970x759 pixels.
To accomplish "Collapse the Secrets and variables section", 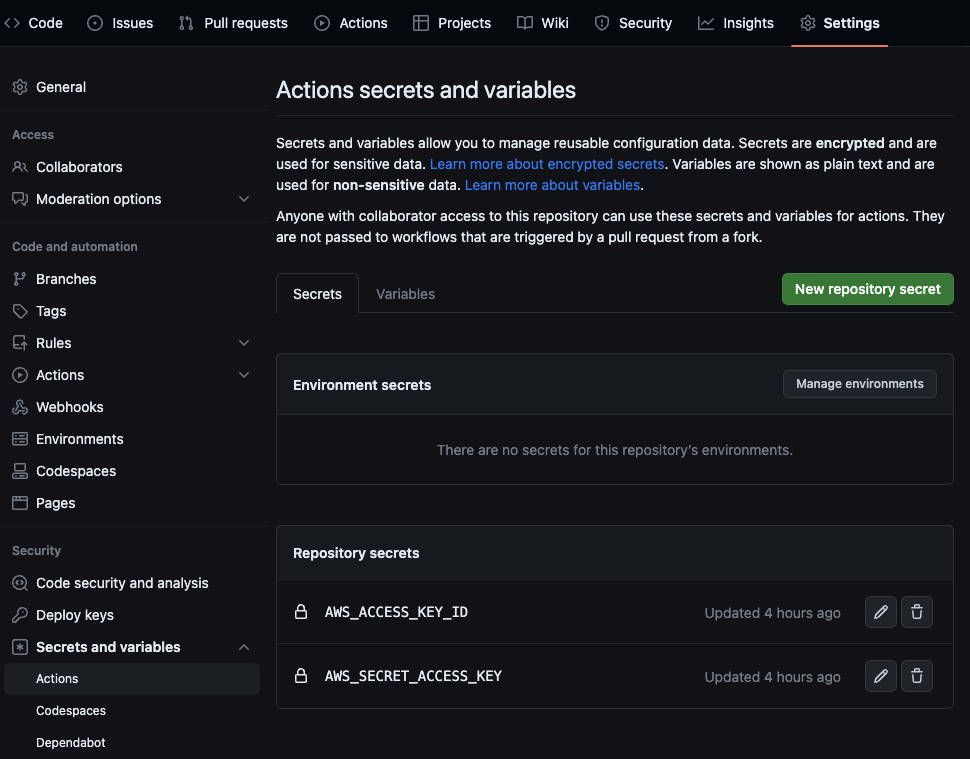I will click(244, 647).
